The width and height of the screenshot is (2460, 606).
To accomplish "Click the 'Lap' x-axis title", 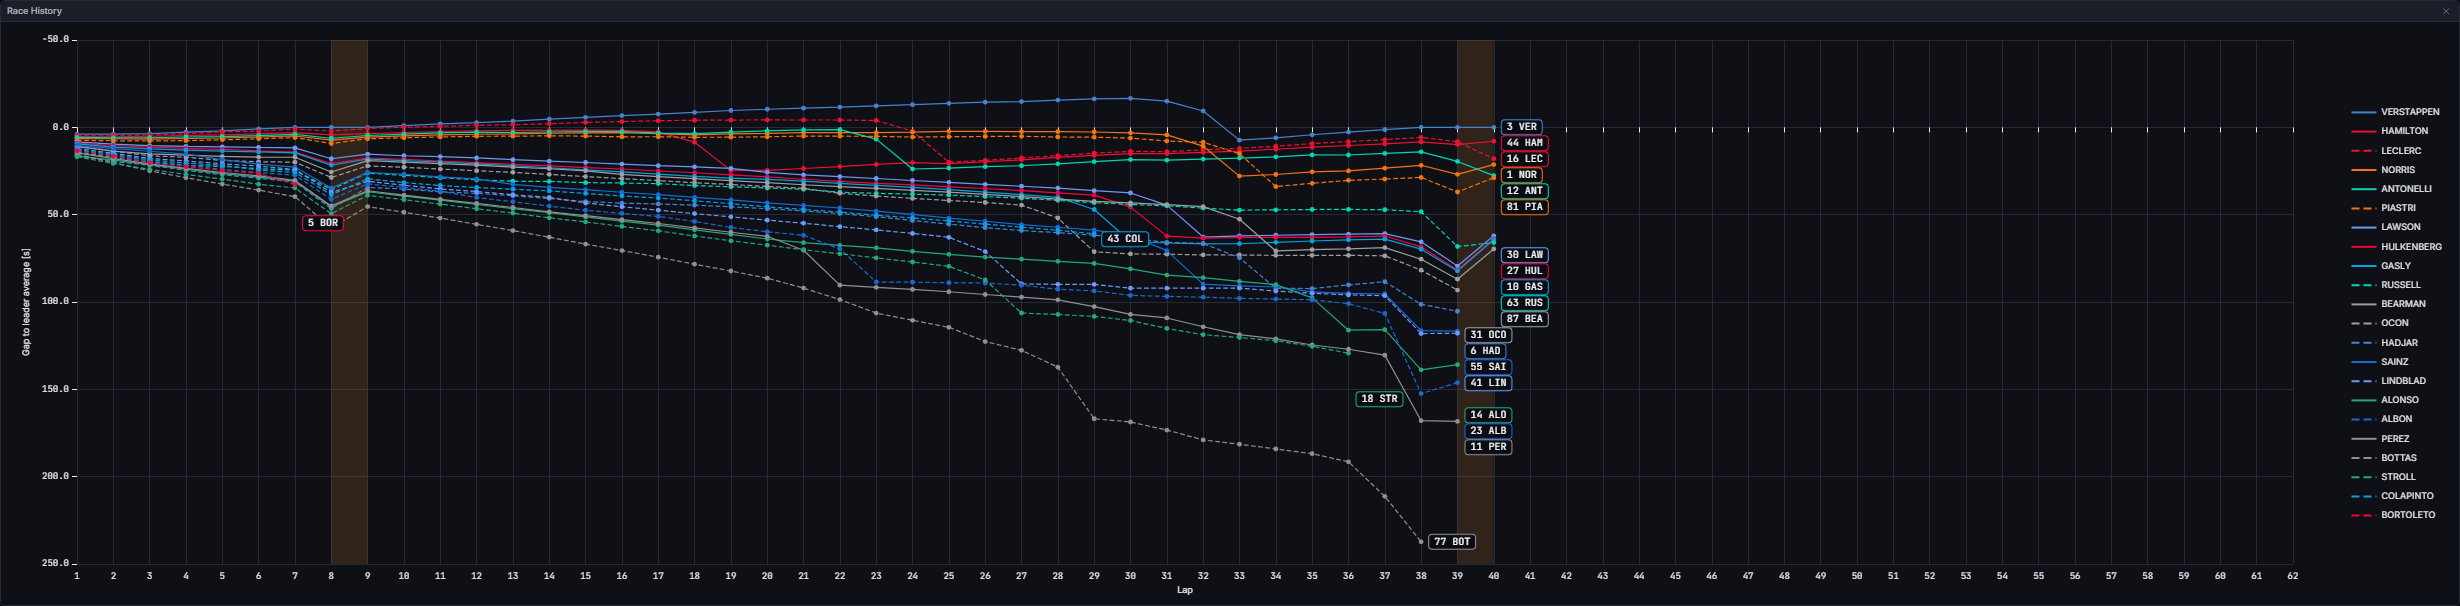I will 1184,590.
